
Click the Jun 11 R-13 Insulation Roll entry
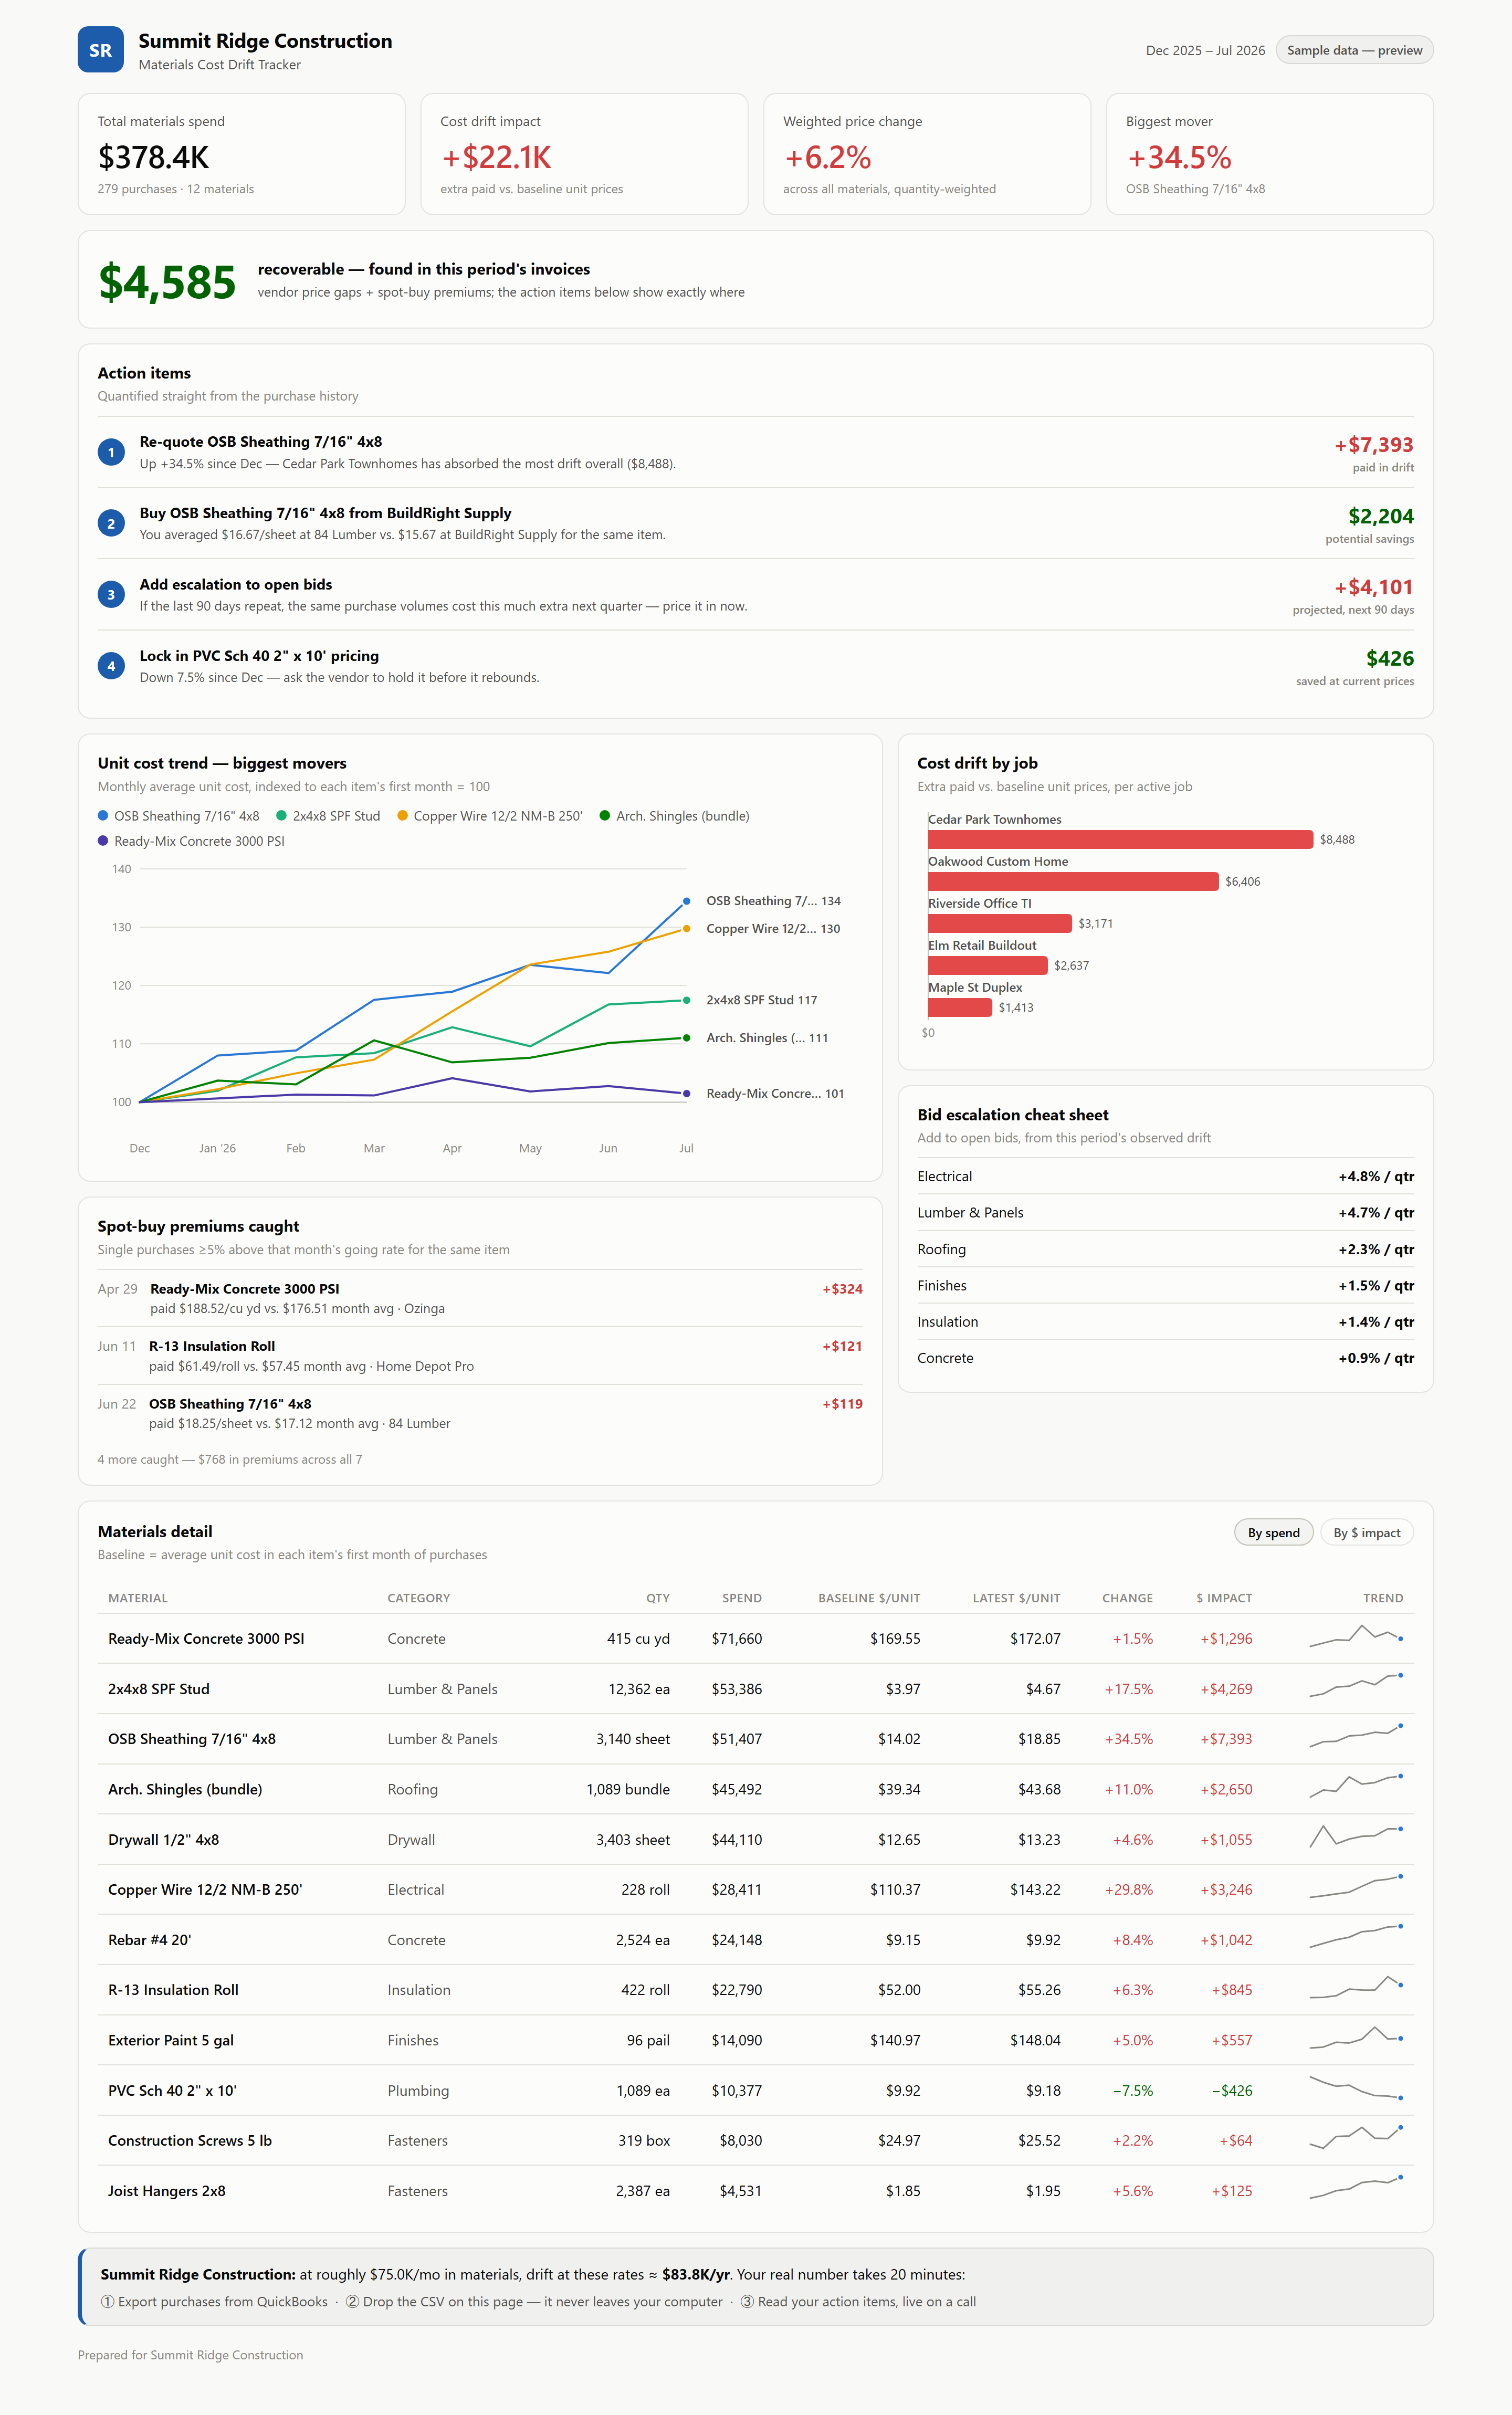(480, 1356)
